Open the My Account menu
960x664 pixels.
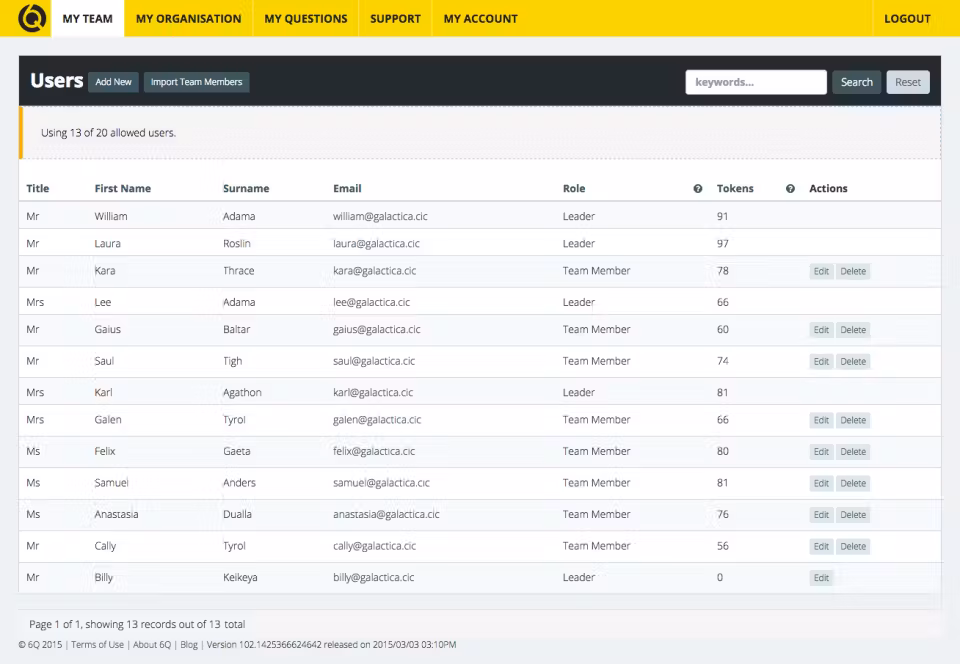coord(480,18)
